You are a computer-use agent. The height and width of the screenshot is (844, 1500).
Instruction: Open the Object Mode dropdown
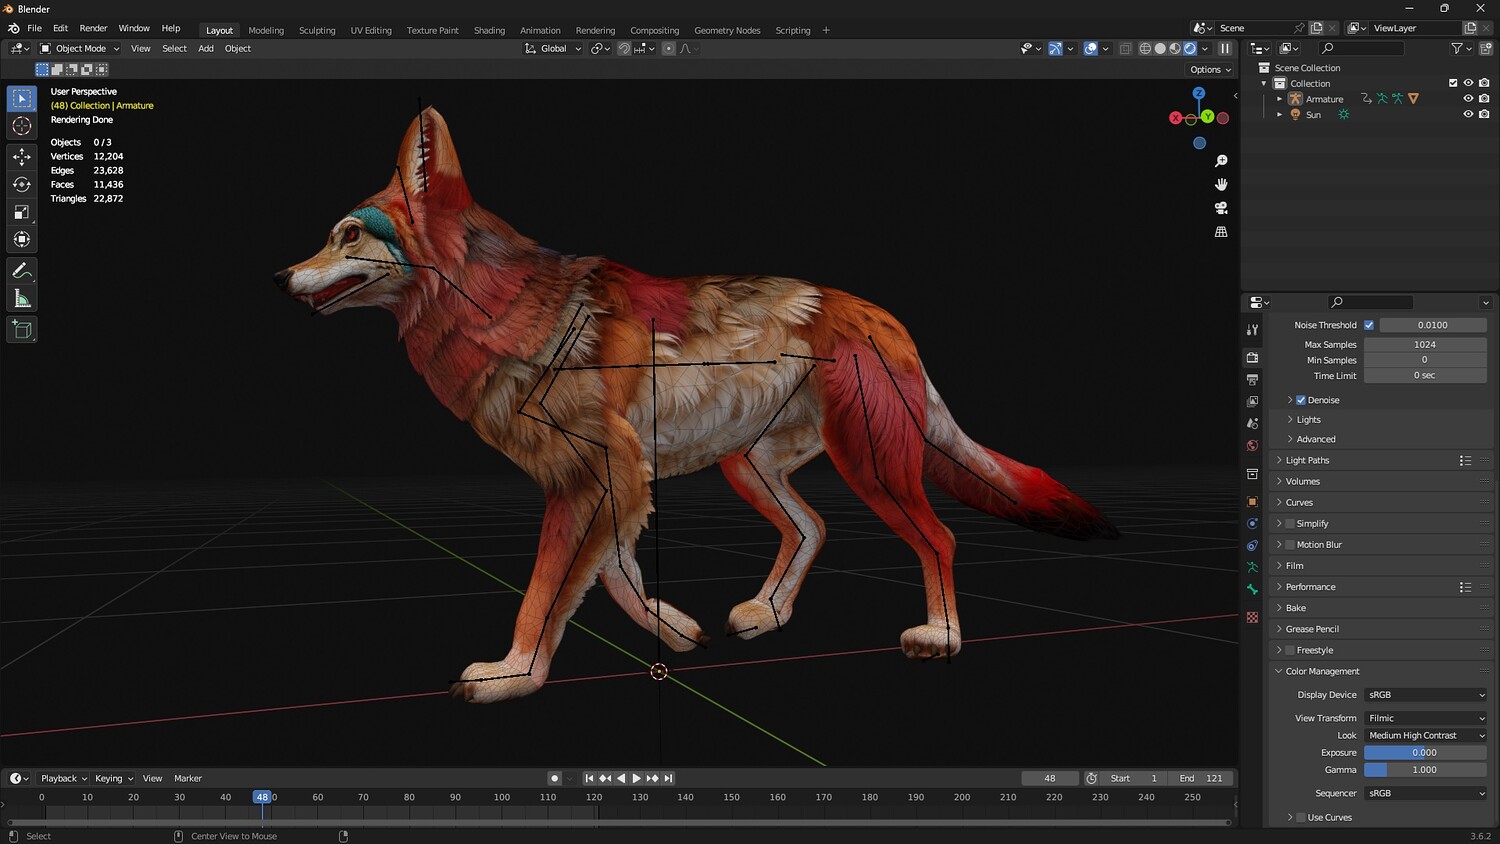click(x=80, y=48)
